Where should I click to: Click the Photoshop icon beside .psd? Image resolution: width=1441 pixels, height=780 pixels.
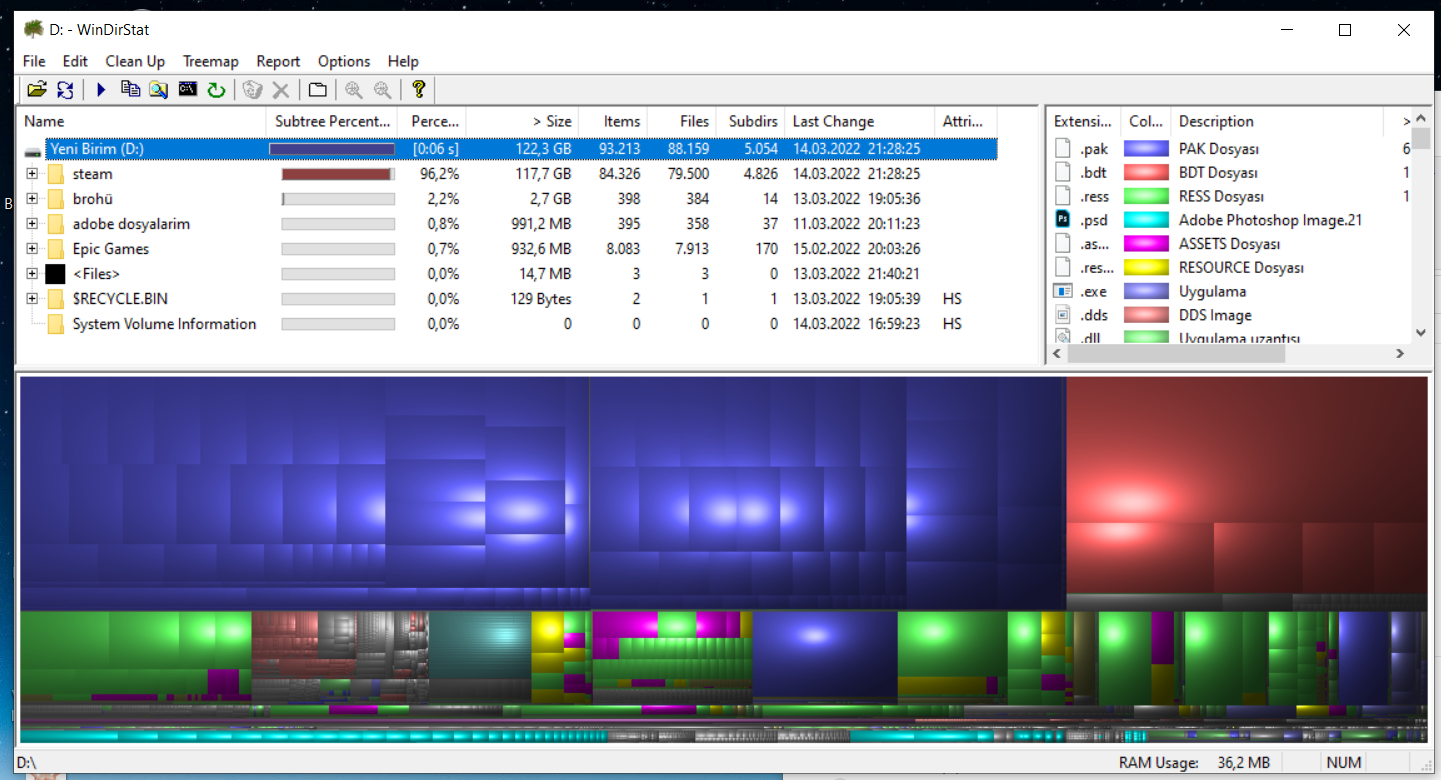1062,220
